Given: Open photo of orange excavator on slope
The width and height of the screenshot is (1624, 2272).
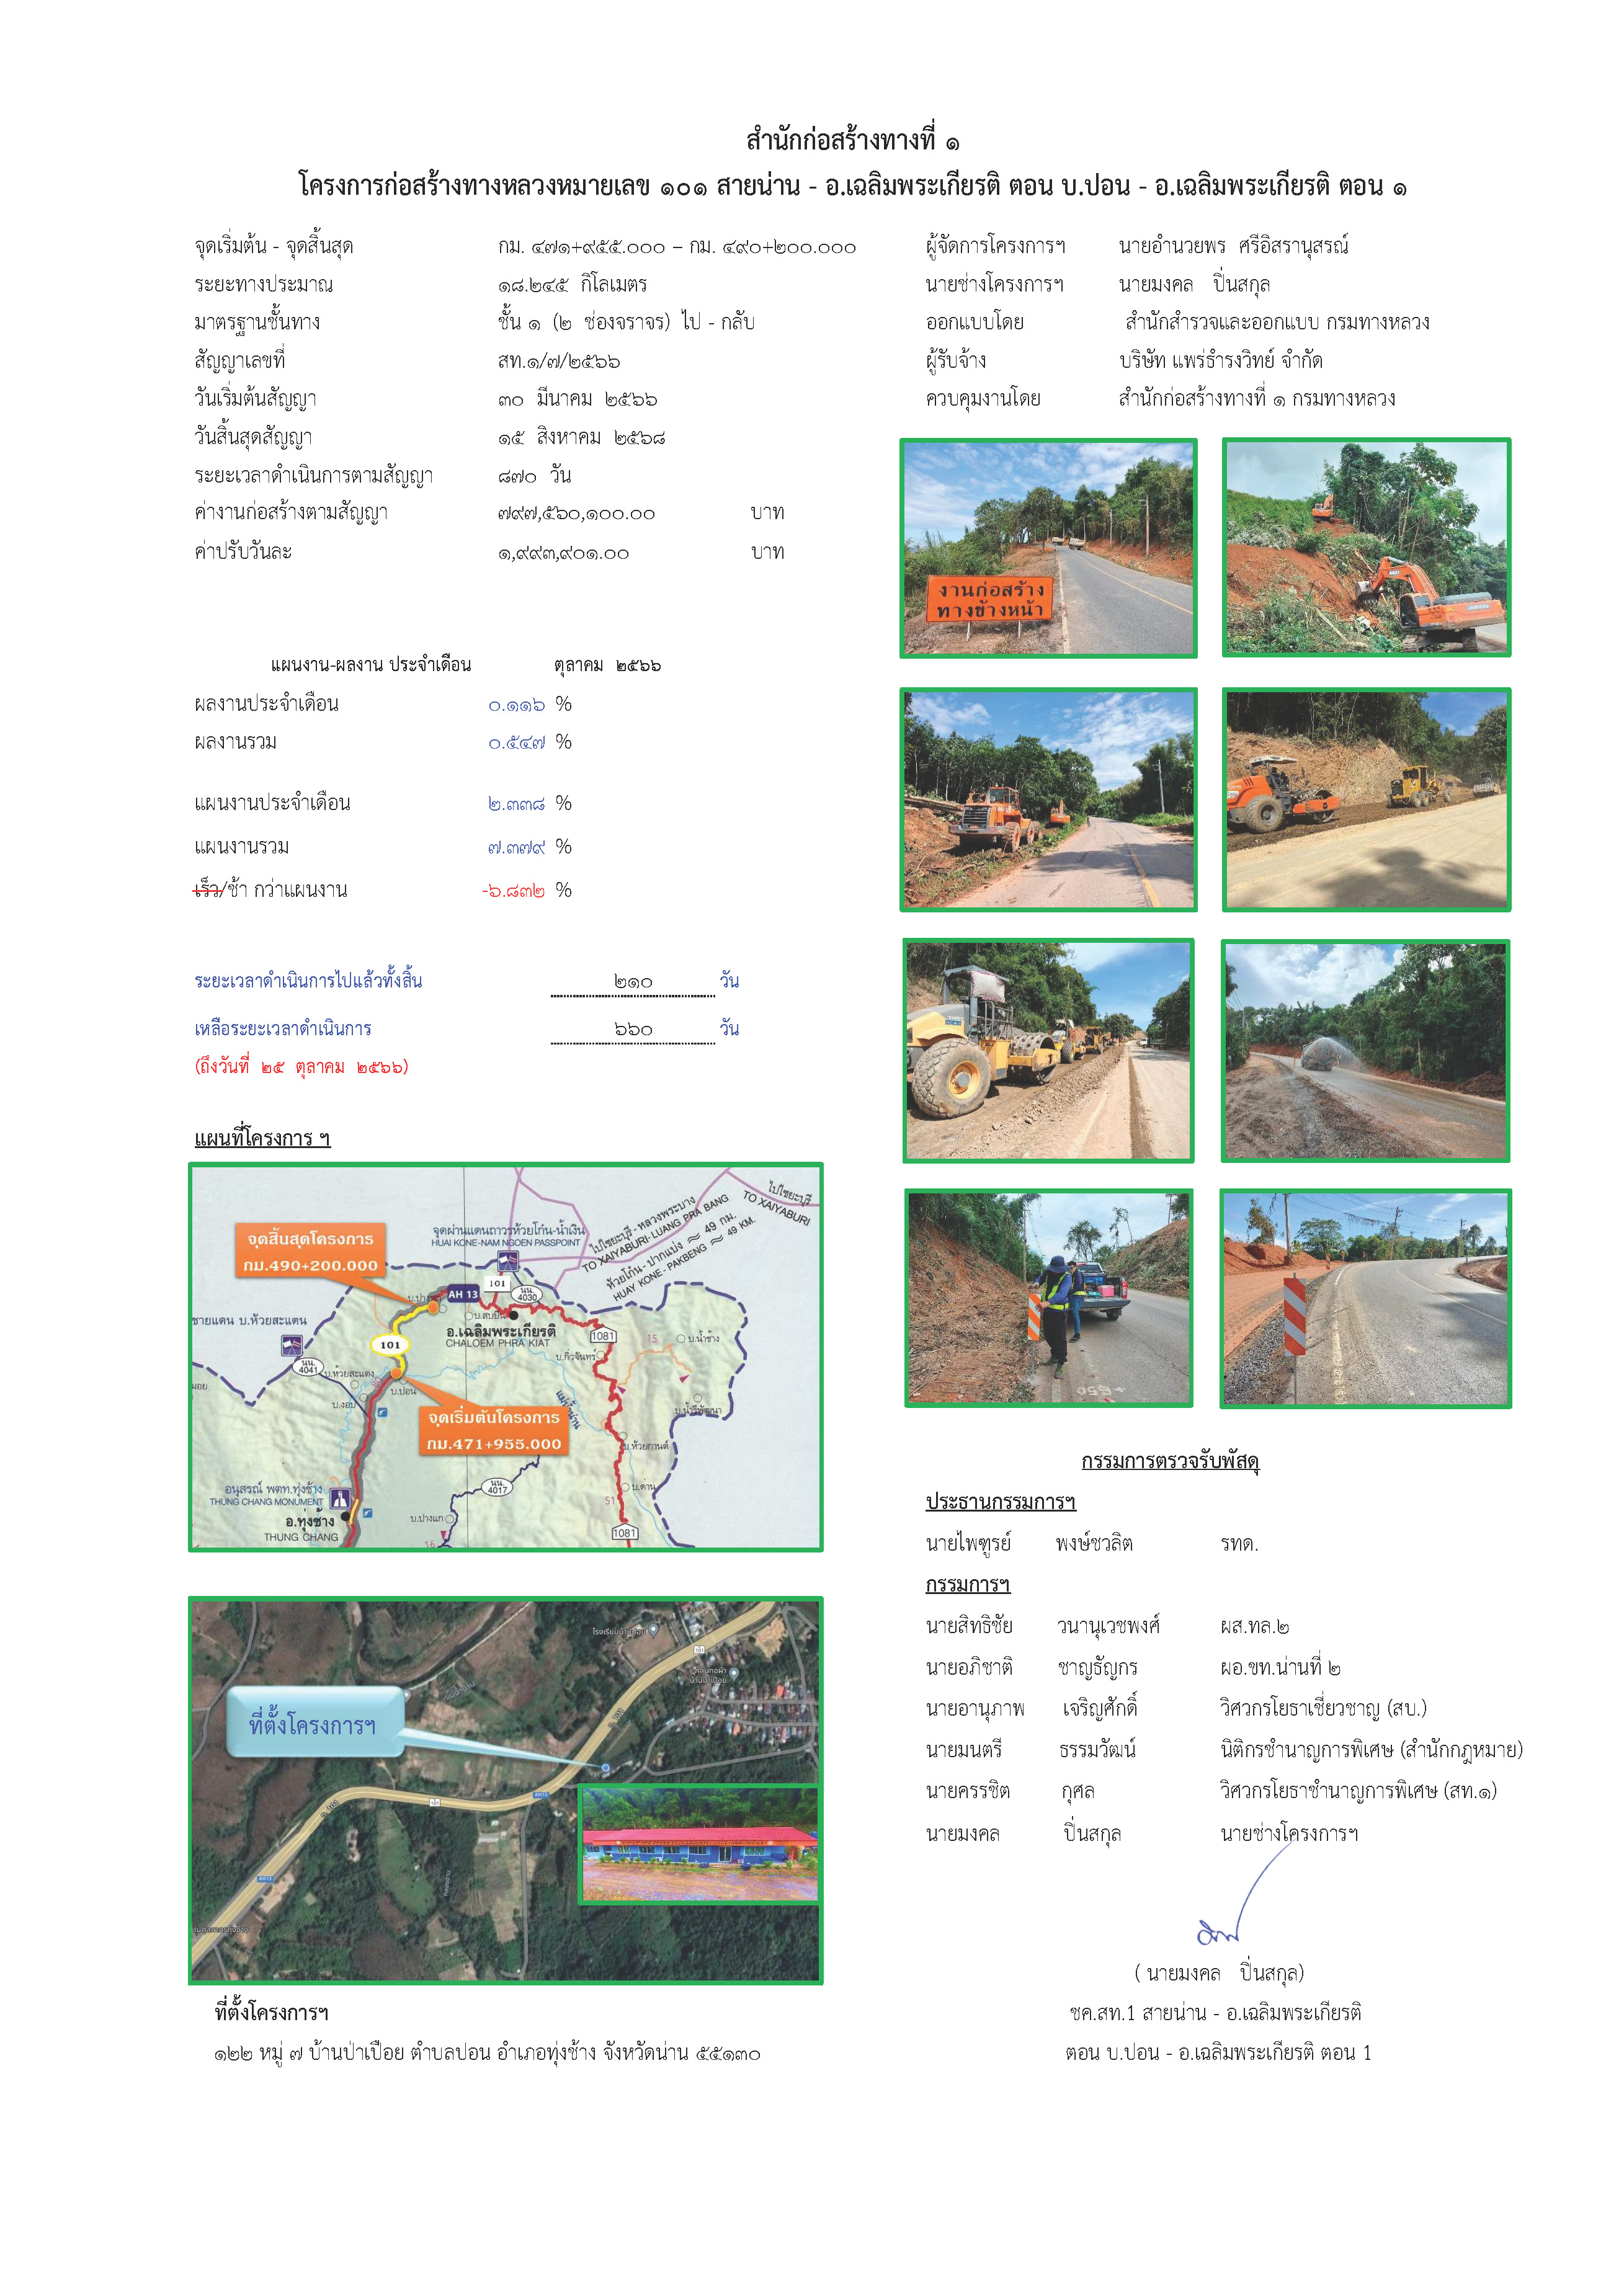Looking at the screenshot, I should point(1366,547).
